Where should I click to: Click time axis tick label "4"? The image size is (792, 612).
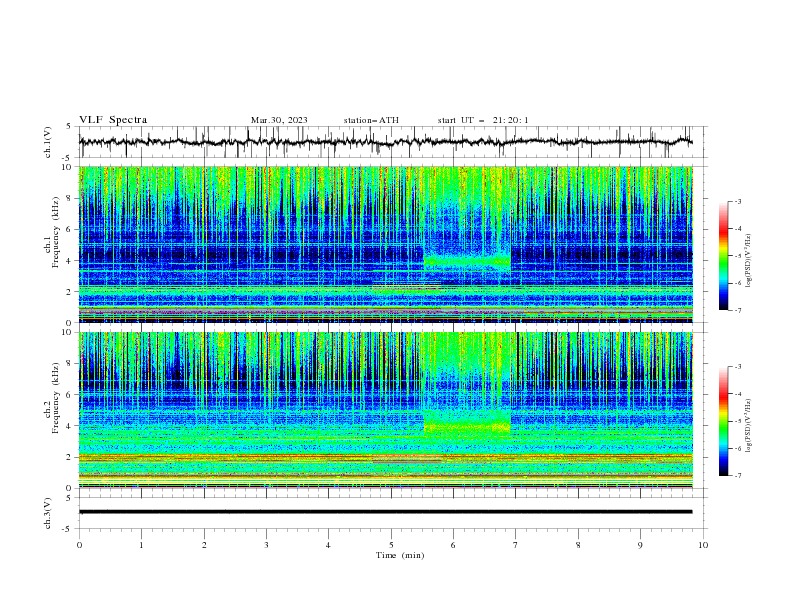tap(328, 545)
